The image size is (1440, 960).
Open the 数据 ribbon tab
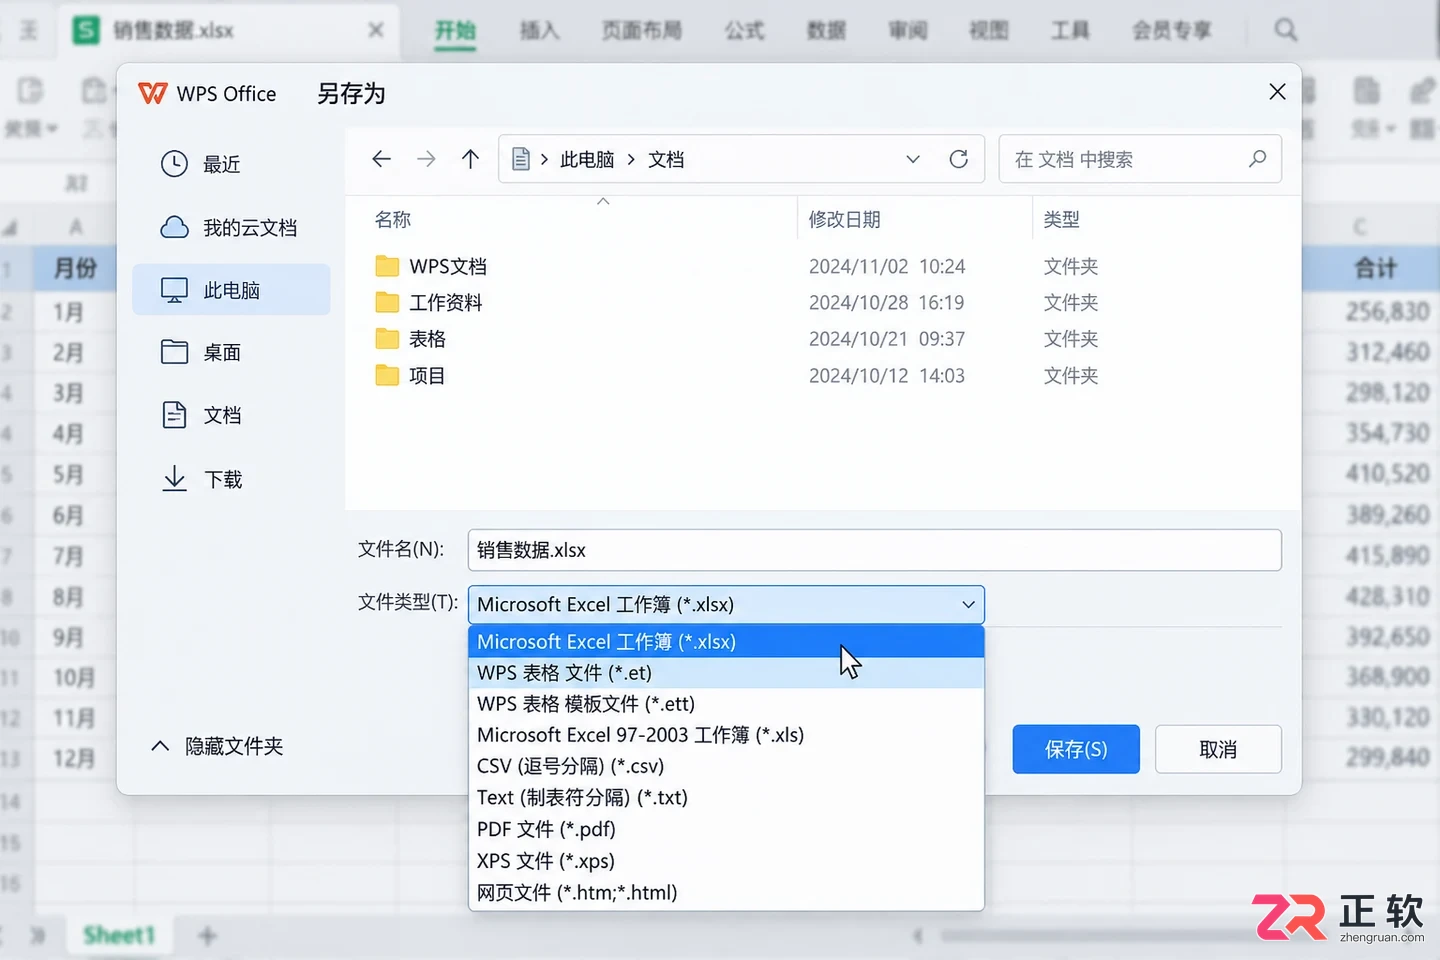click(x=827, y=30)
